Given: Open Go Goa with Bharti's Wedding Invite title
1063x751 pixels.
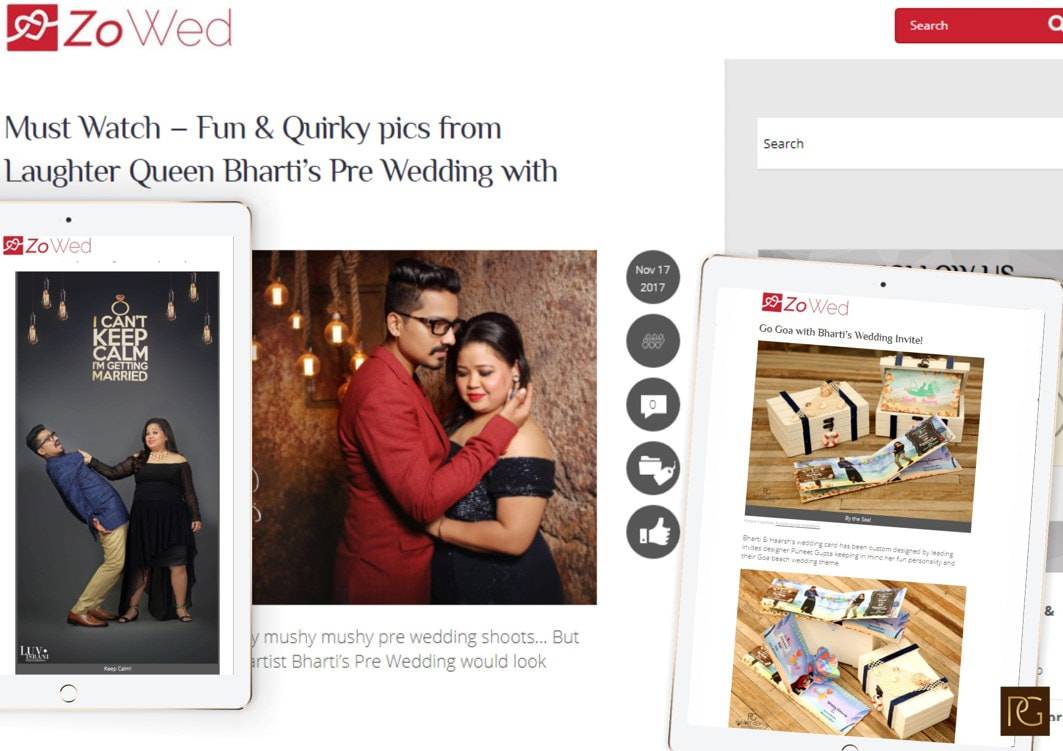Looking at the screenshot, I should 841,334.
